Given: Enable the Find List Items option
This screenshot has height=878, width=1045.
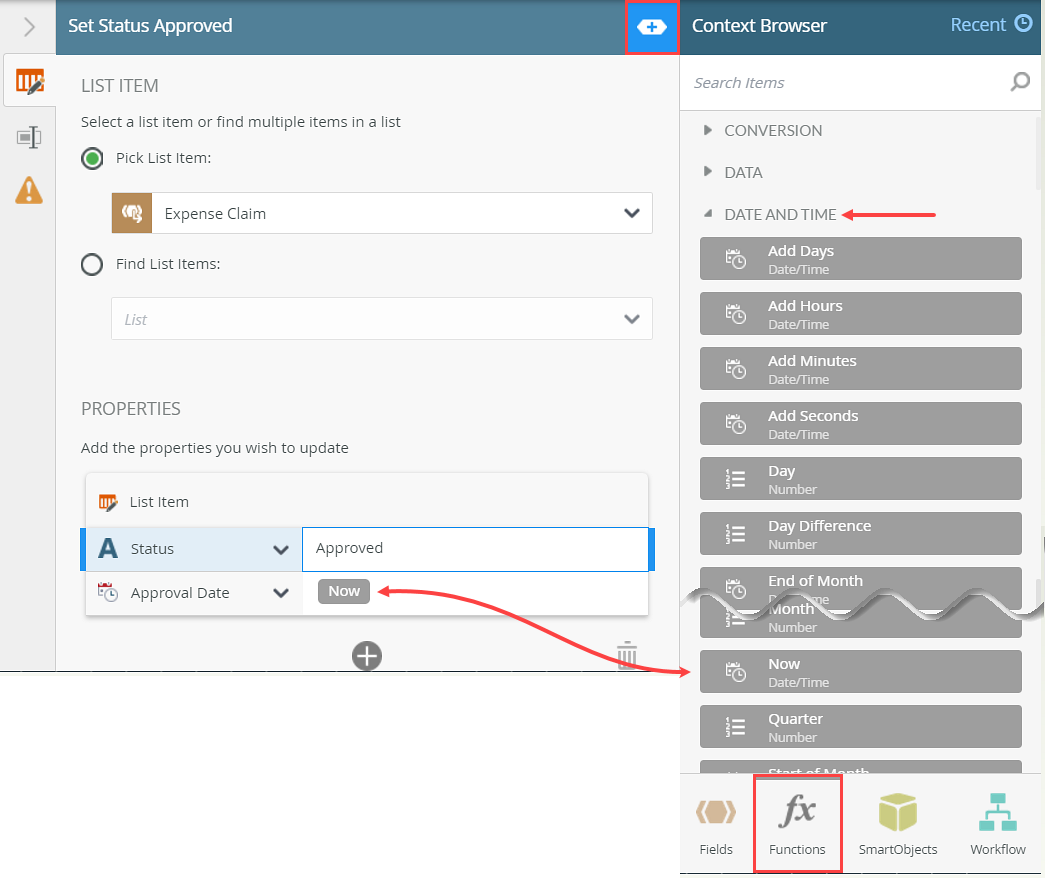Looking at the screenshot, I should pos(92,264).
